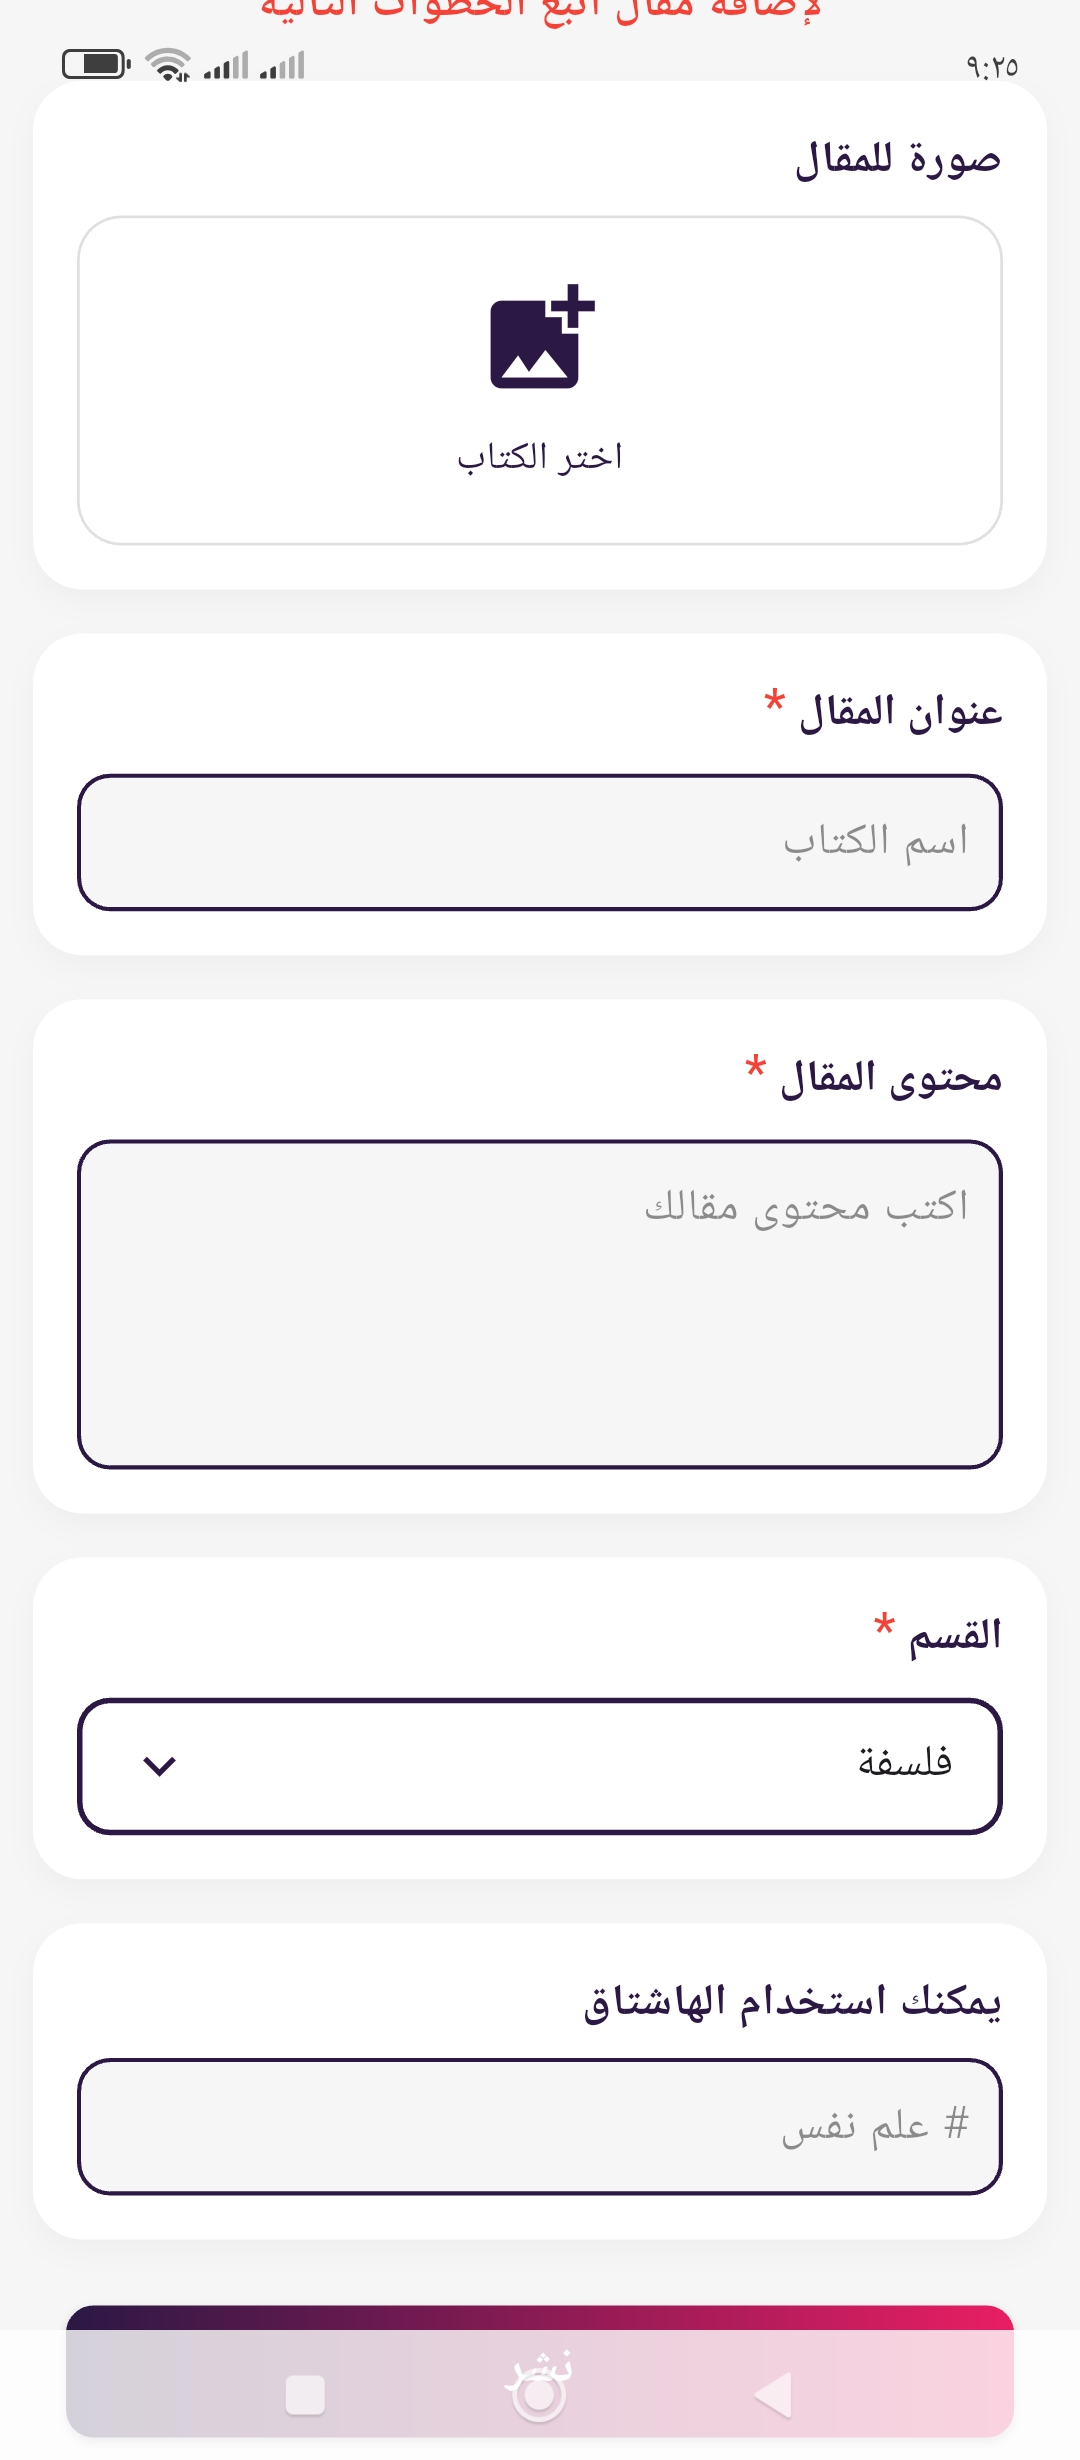The width and height of the screenshot is (1080, 2460).
Task: Tap the add-image icon with plus sign
Action: tap(541, 337)
